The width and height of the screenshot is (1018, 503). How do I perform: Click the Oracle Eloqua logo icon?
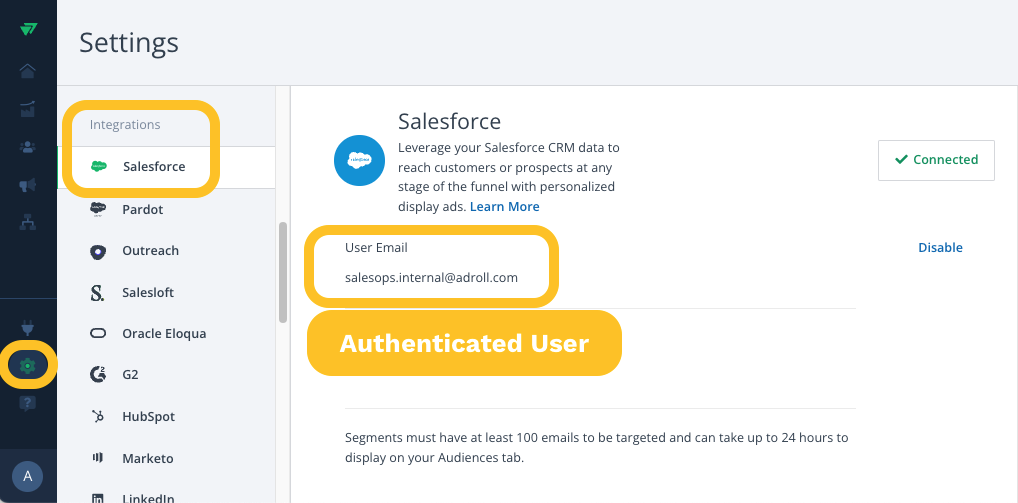point(98,334)
